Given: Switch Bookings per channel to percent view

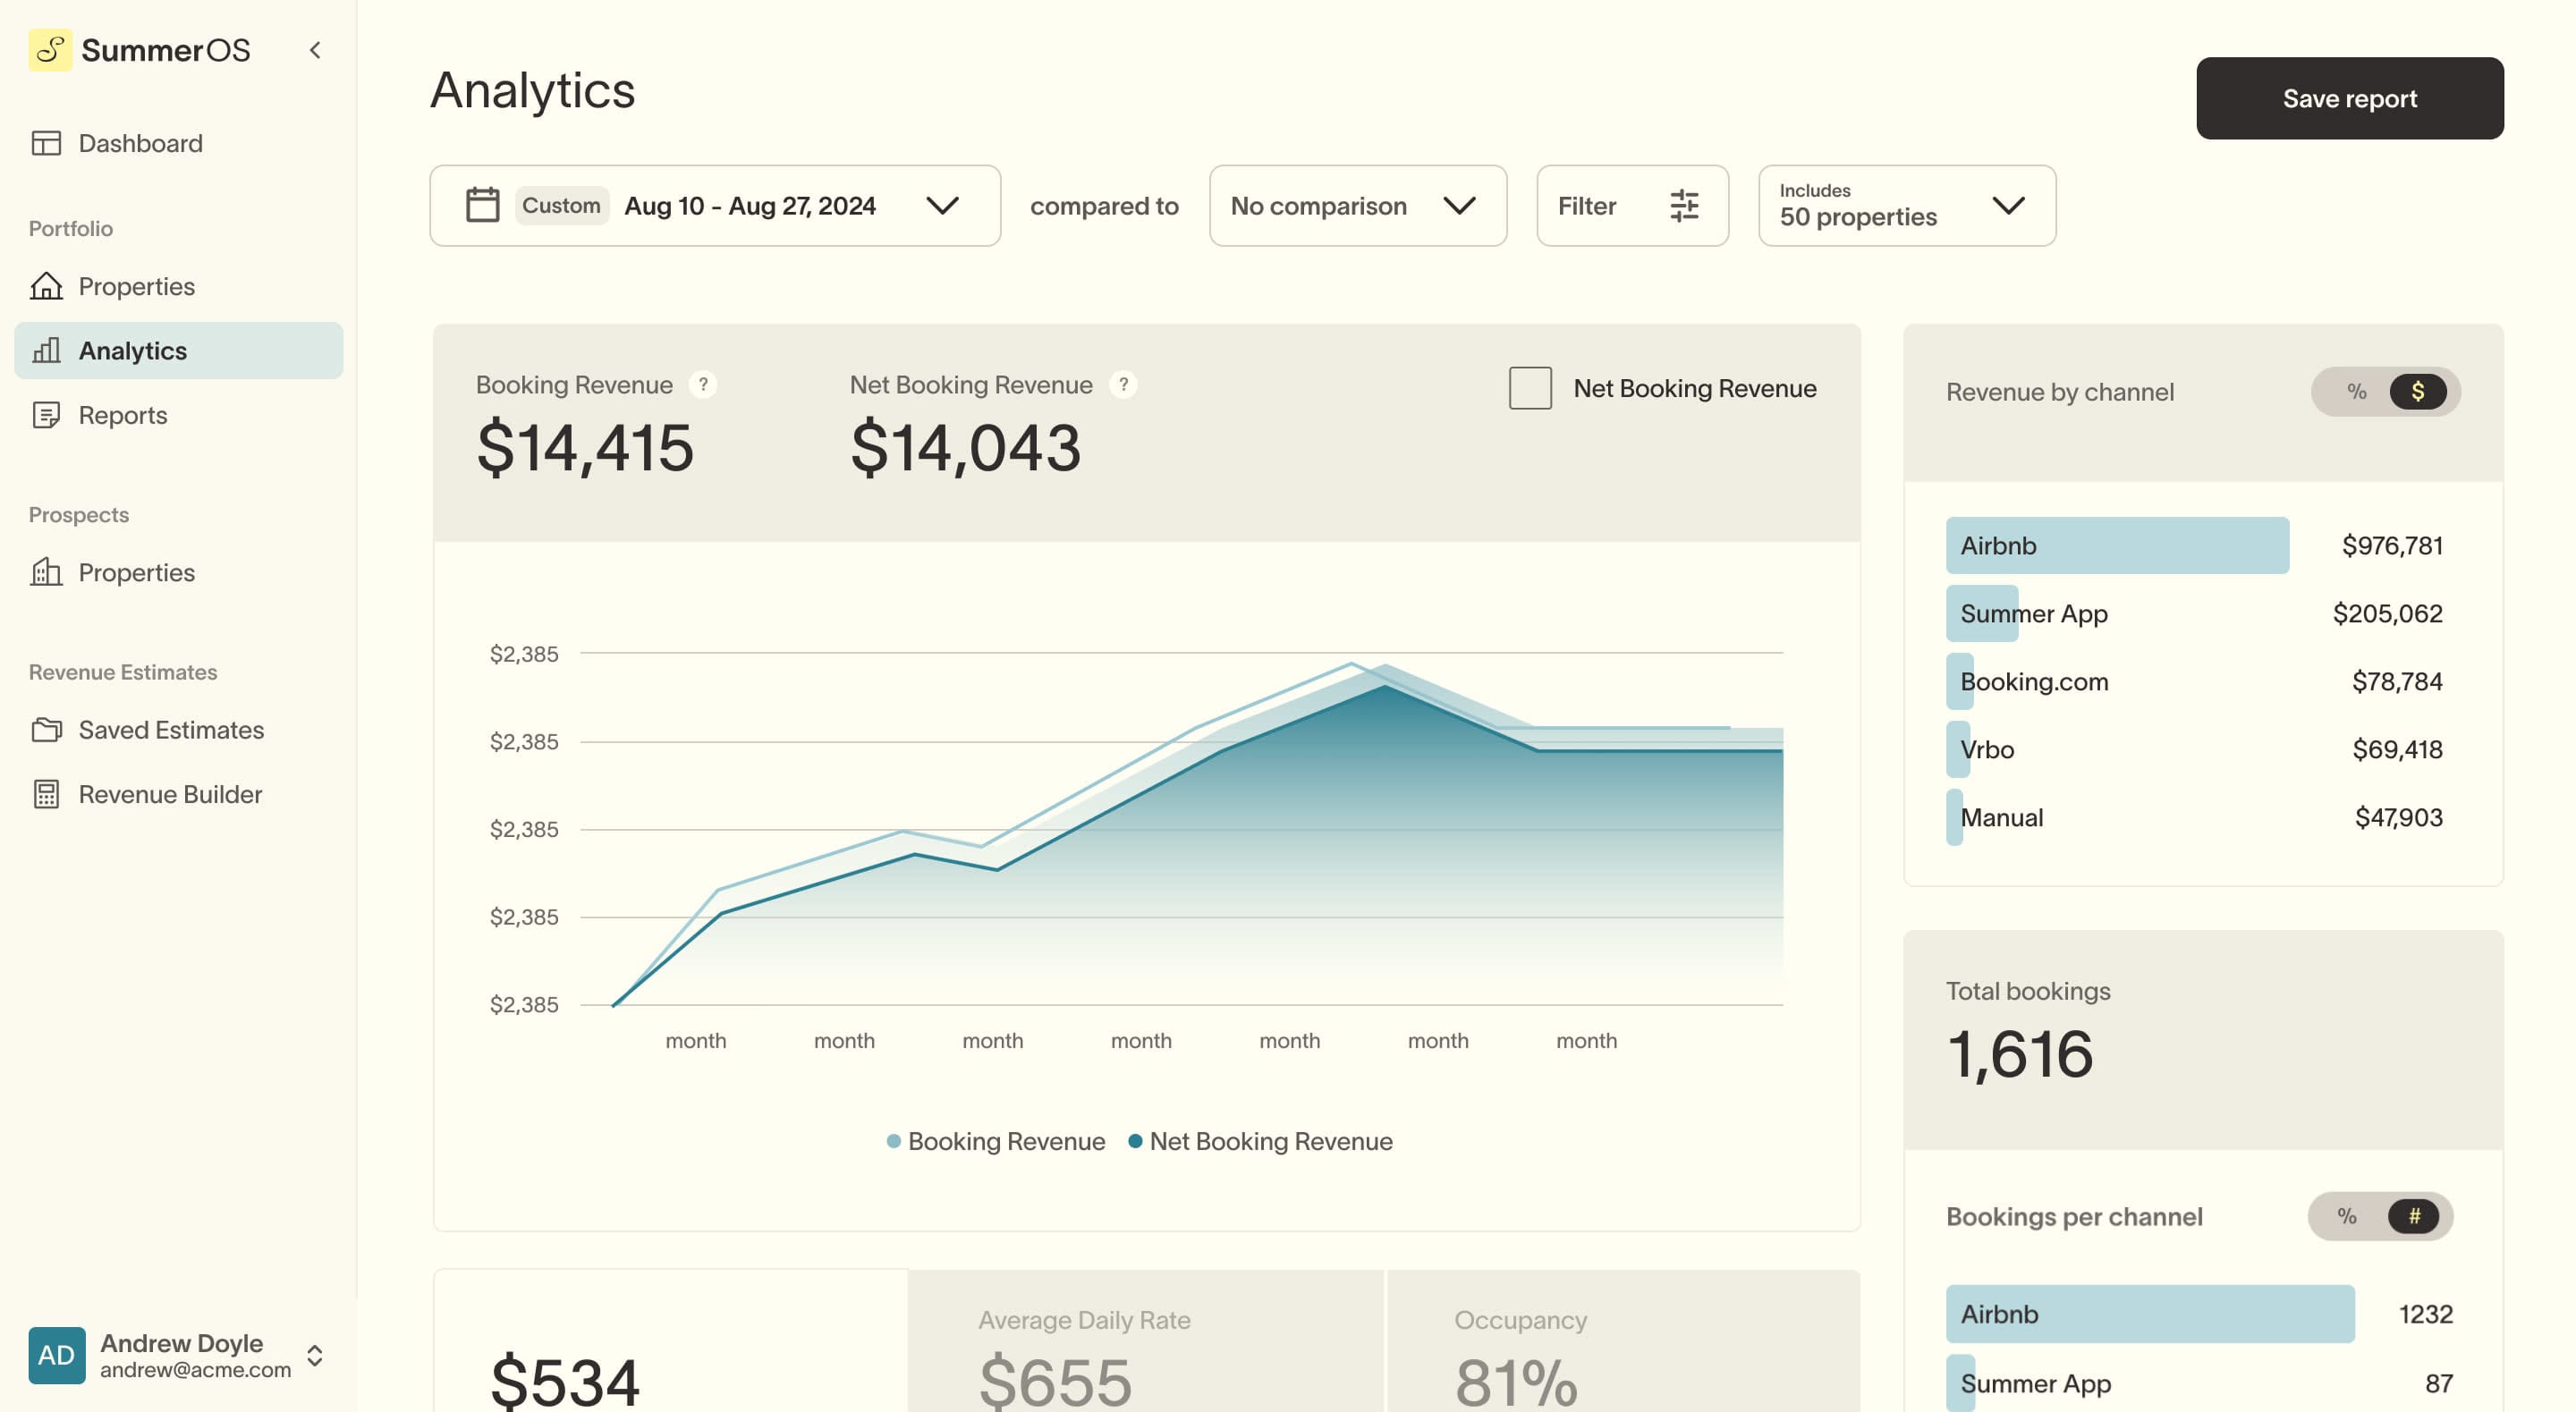Looking at the screenshot, I should [2346, 1216].
